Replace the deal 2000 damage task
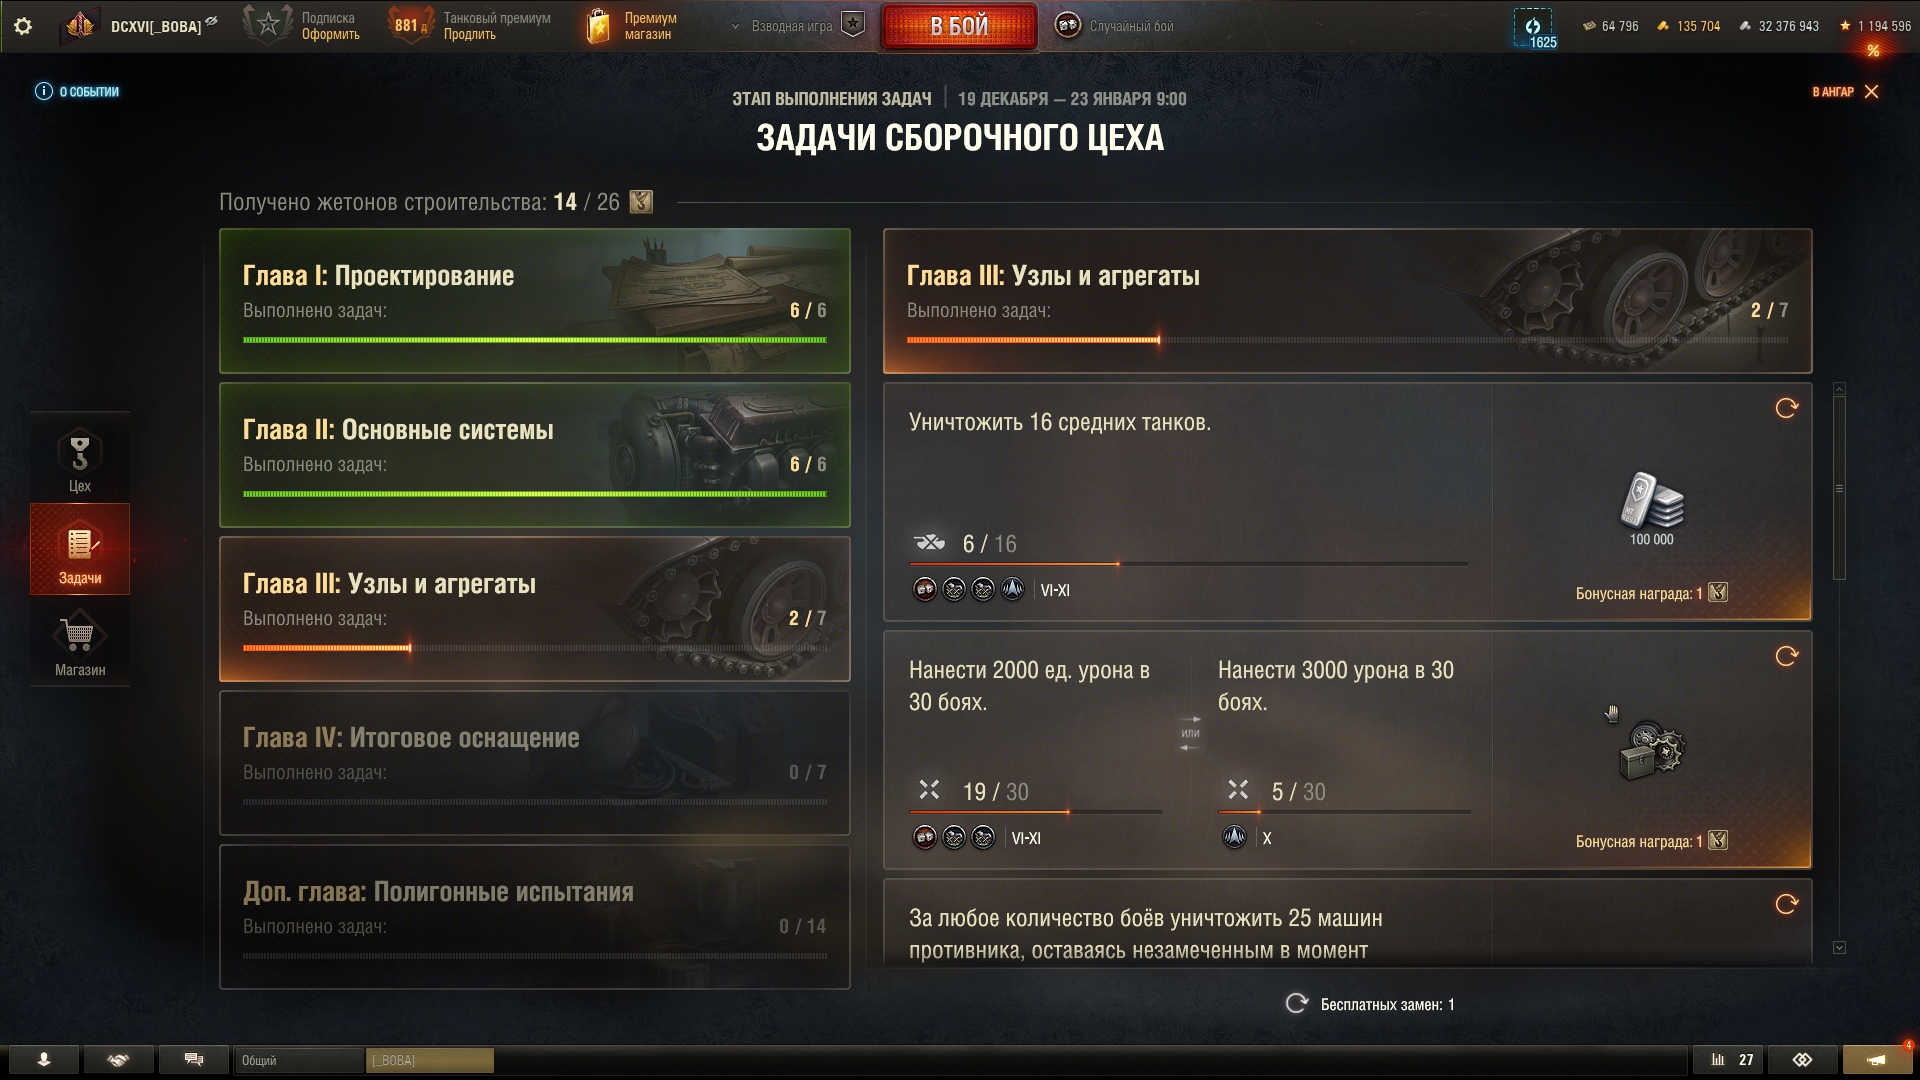The image size is (1920, 1080). tap(1787, 656)
